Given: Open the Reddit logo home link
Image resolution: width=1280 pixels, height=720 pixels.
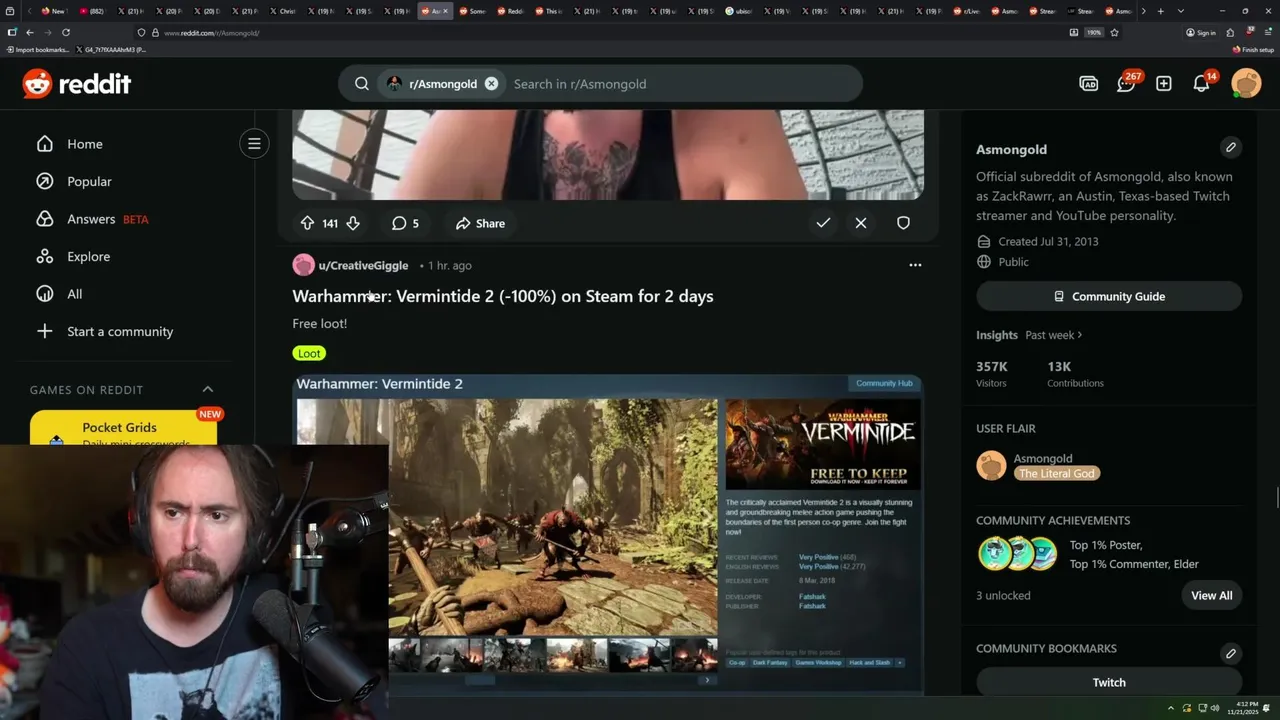Looking at the screenshot, I should point(77,84).
